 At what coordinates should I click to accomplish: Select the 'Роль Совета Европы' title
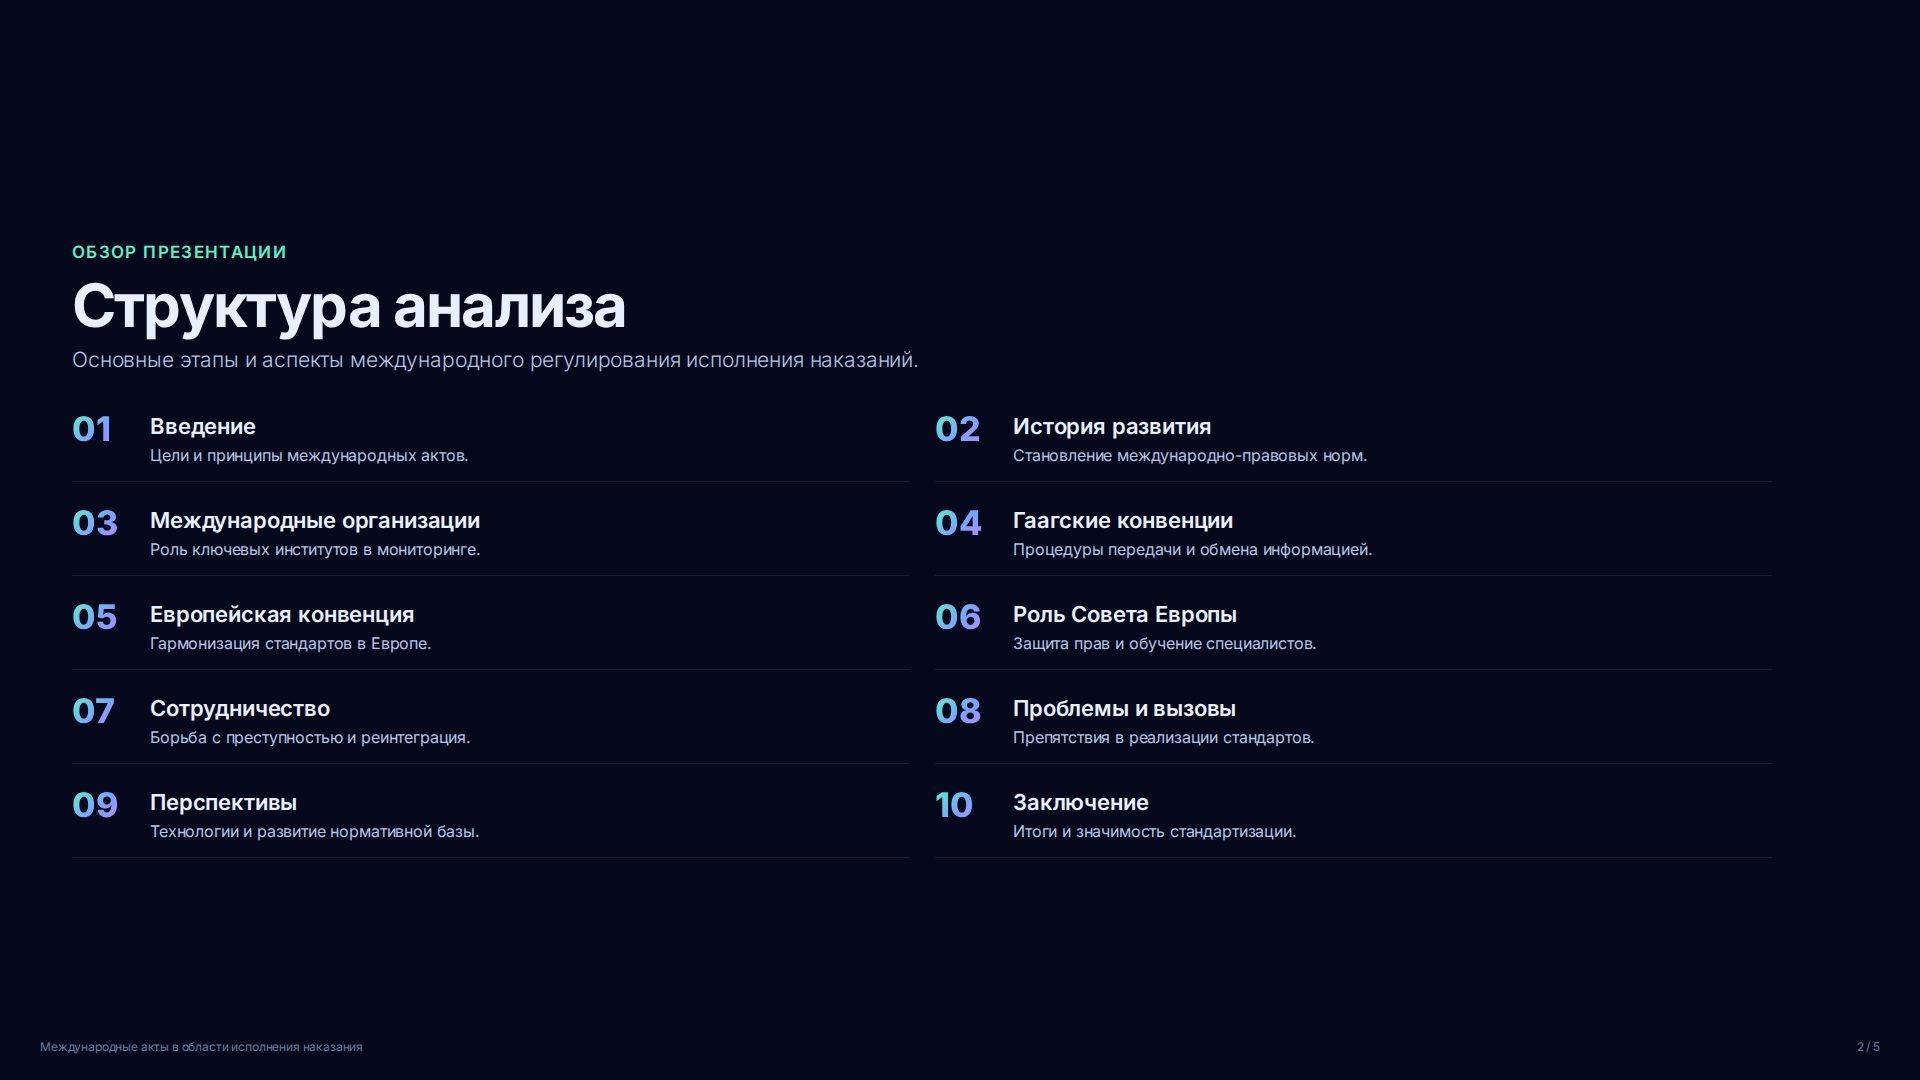(x=1125, y=615)
